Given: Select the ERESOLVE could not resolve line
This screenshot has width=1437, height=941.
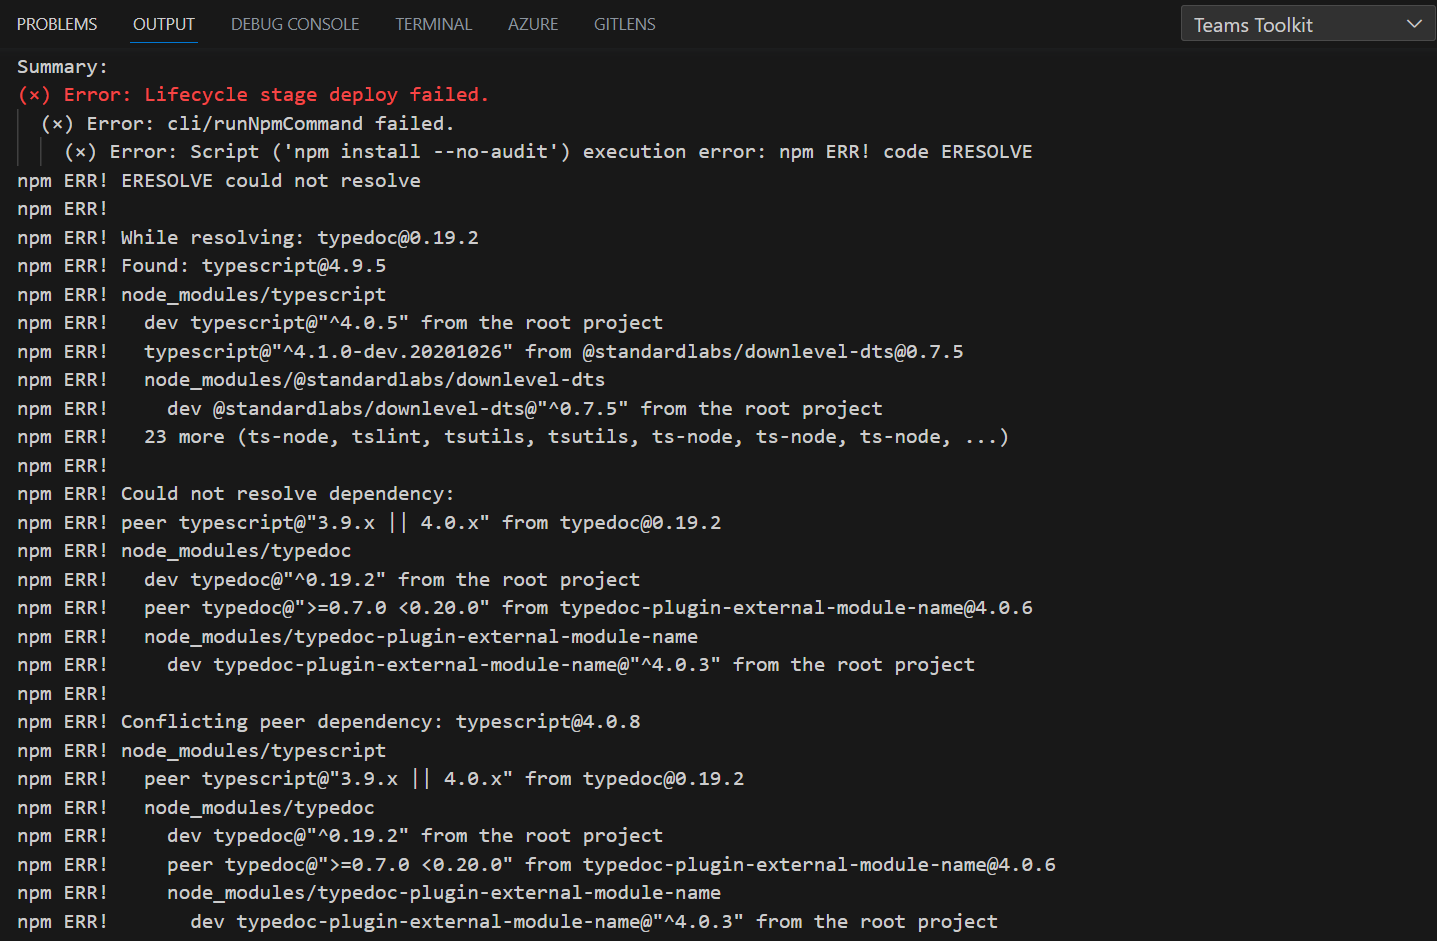Looking at the screenshot, I should tap(218, 180).
